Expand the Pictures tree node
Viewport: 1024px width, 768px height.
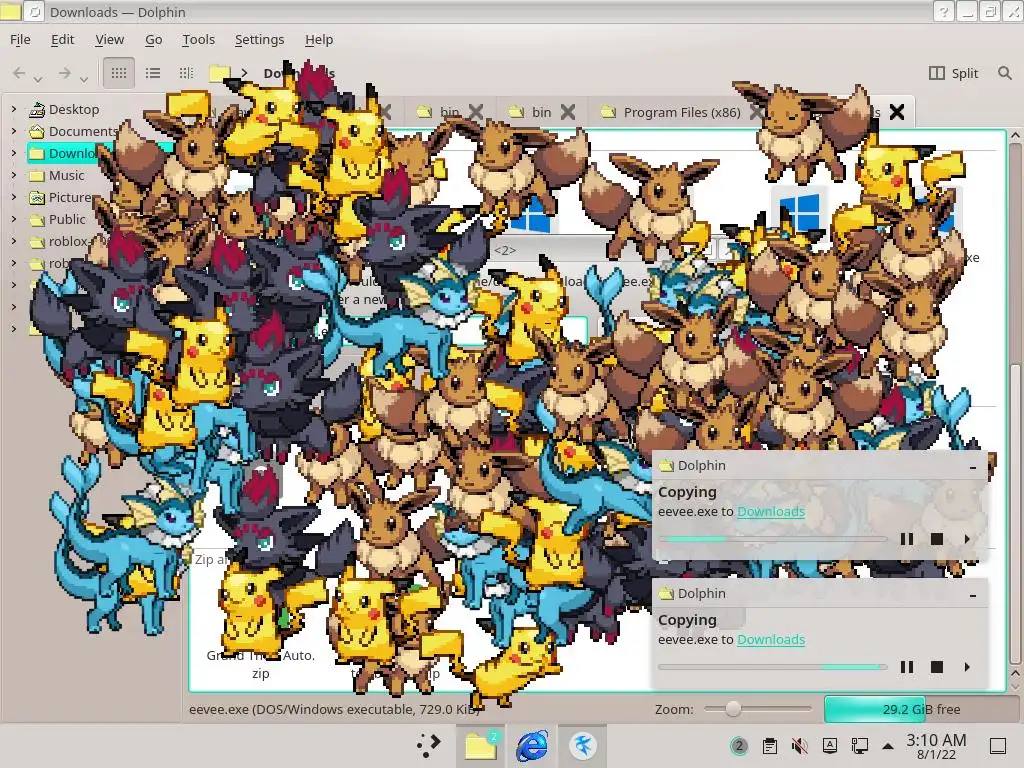tap(14, 197)
